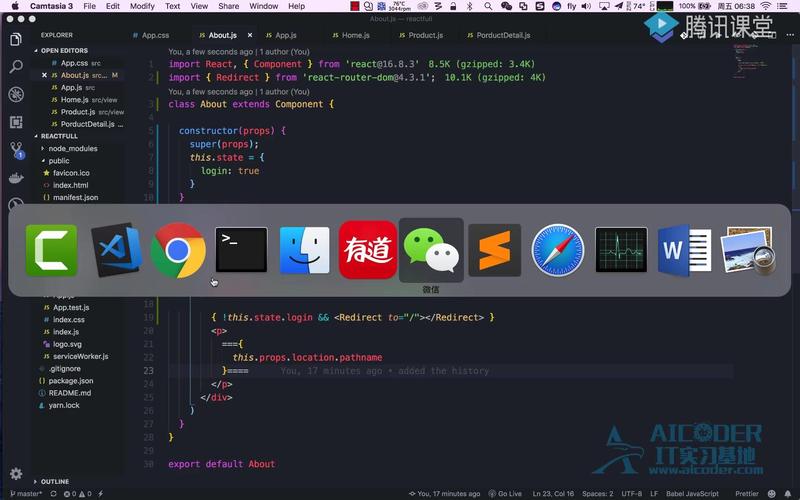Image resolution: width=800 pixels, height=500 pixels.
Task: Change encoding via UTF-8 status item
Action: coord(632,493)
